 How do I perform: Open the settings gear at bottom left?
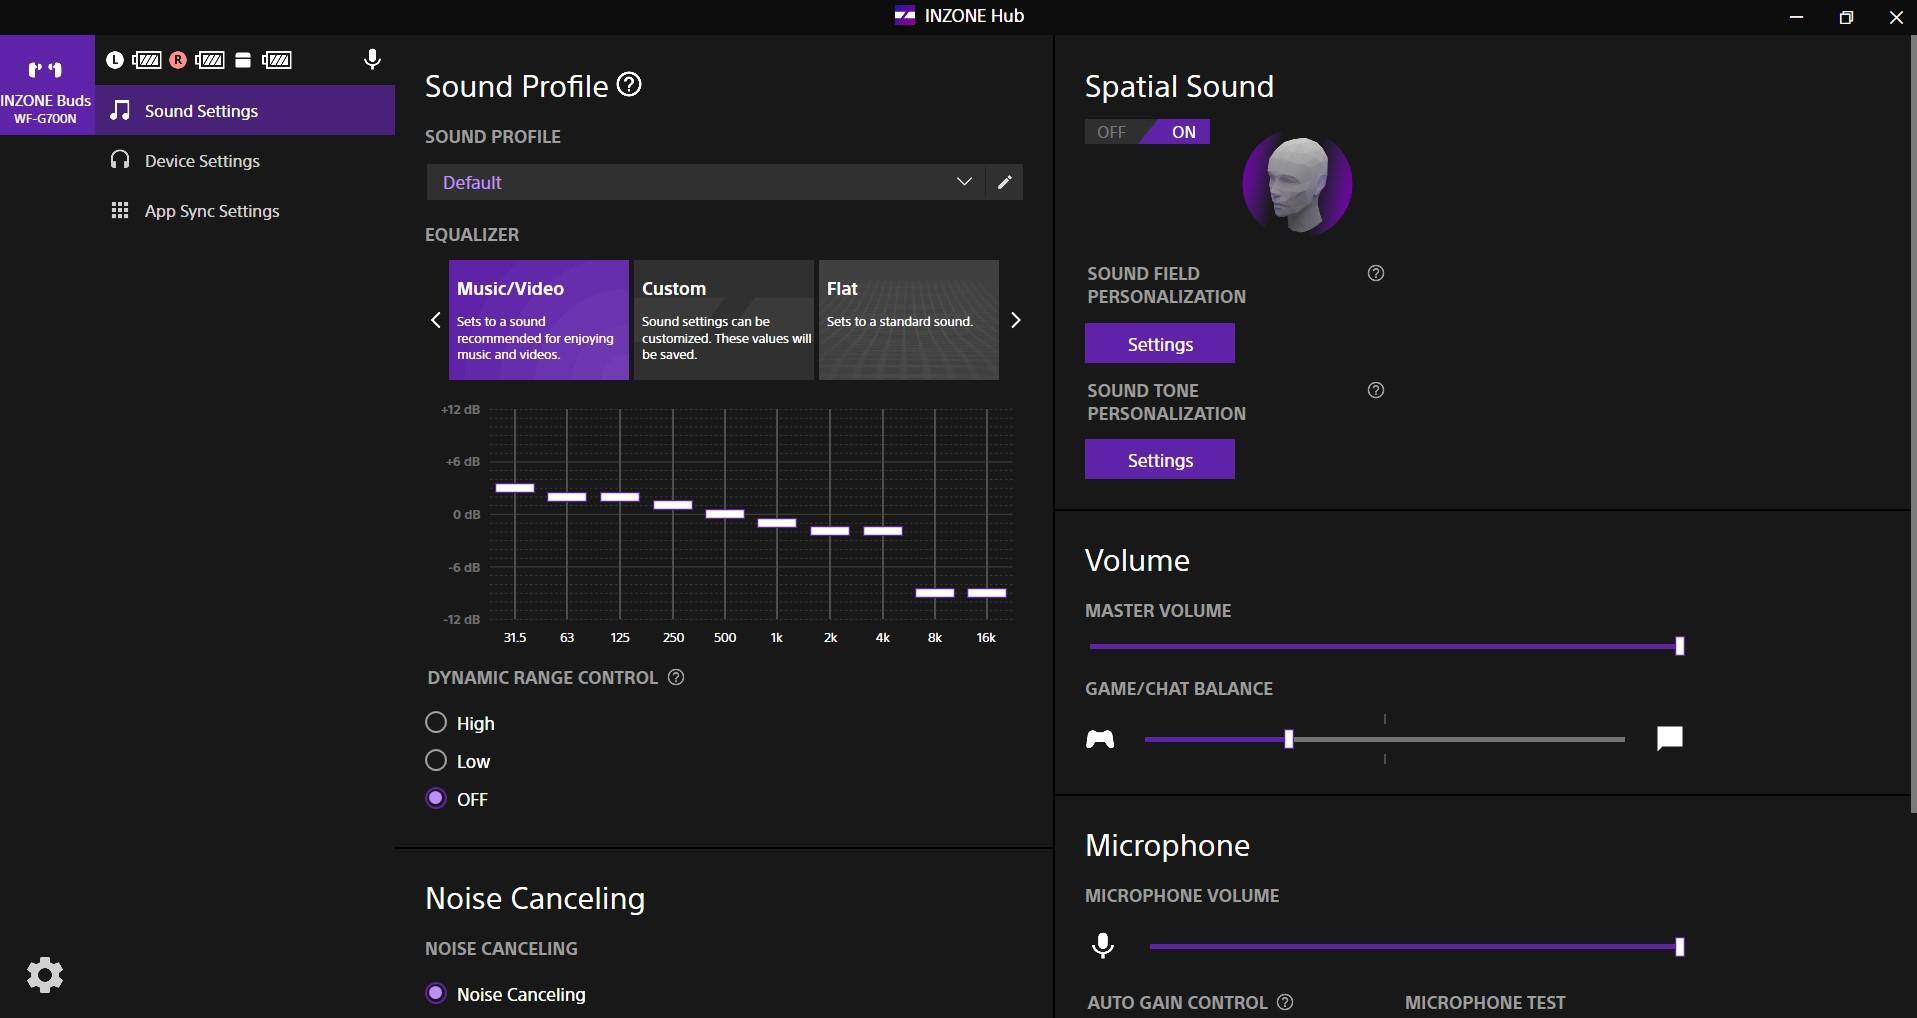tap(45, 974)
